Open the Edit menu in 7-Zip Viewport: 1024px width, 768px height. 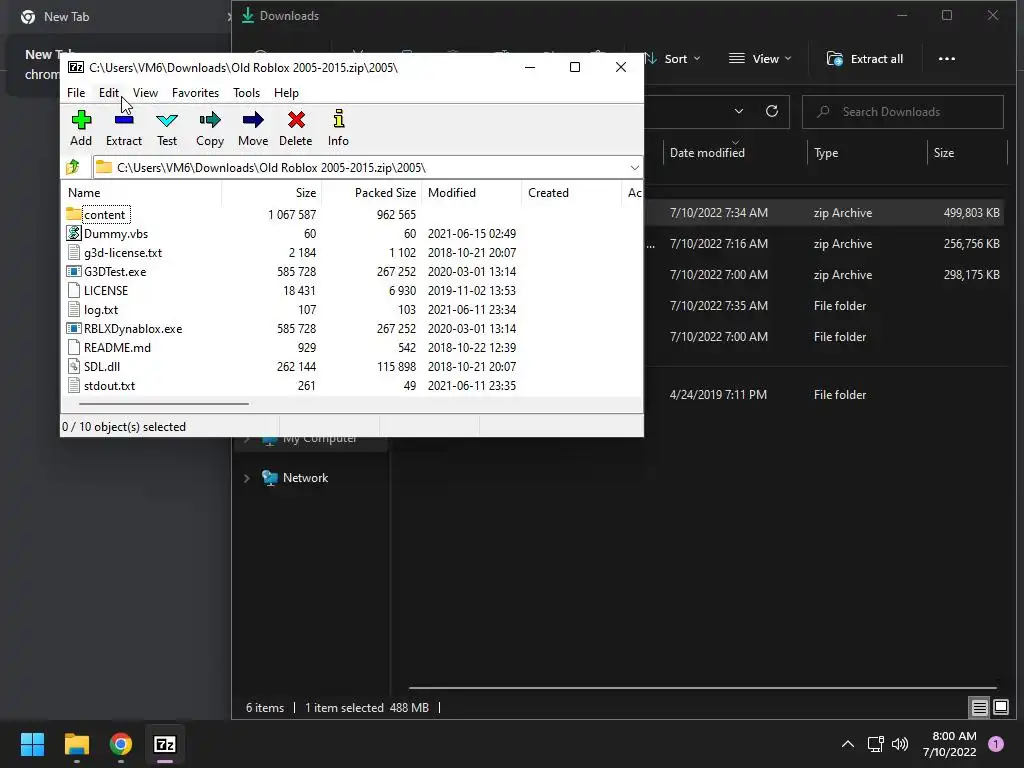[x=109, y=93]
